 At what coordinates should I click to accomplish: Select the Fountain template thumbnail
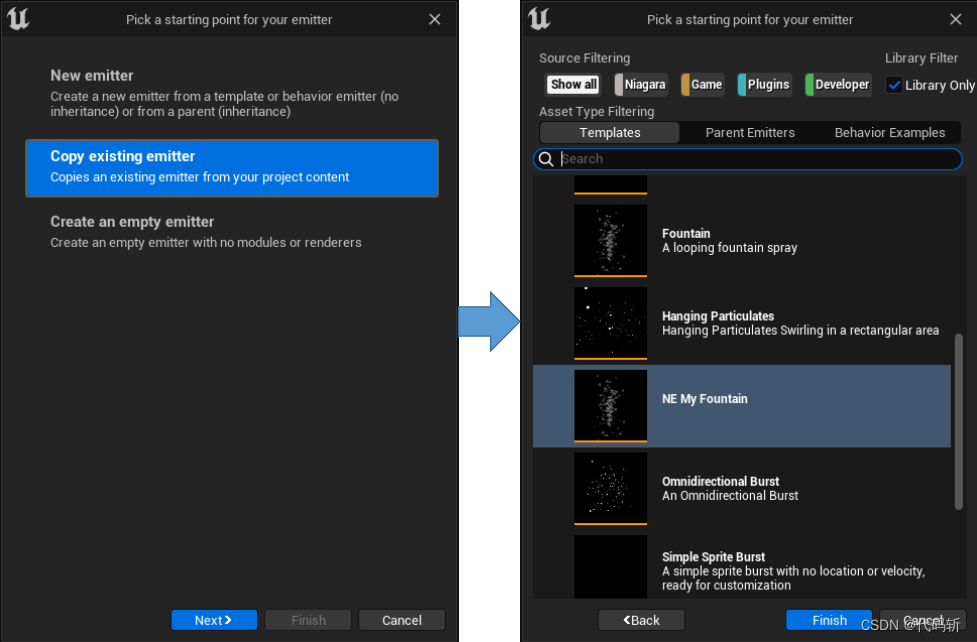611,240
